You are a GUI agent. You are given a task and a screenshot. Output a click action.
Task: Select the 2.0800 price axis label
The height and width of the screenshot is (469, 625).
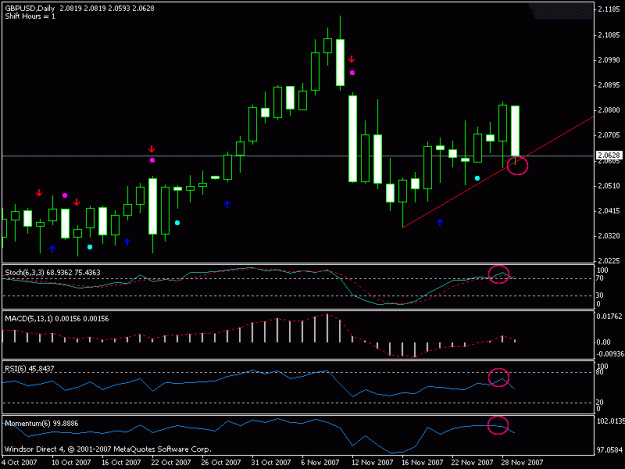click(609, 110)
